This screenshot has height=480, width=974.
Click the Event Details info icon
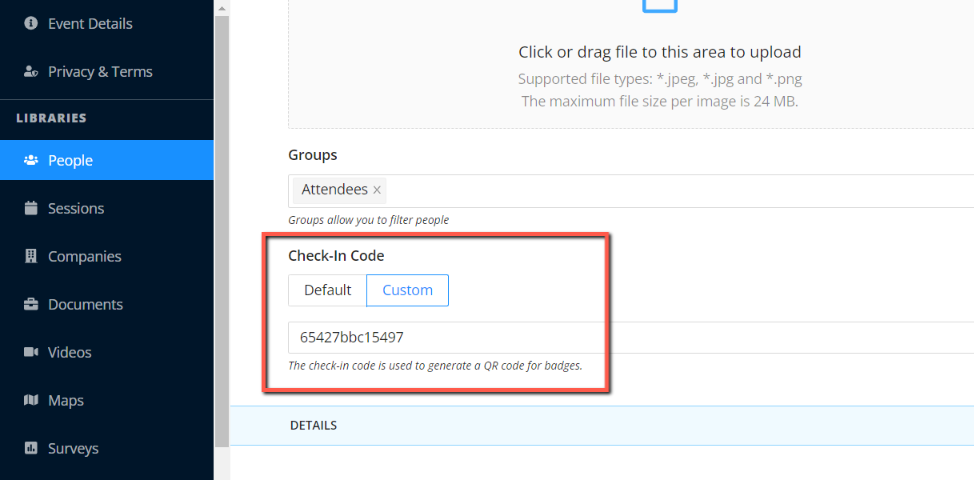pos(31,24)
